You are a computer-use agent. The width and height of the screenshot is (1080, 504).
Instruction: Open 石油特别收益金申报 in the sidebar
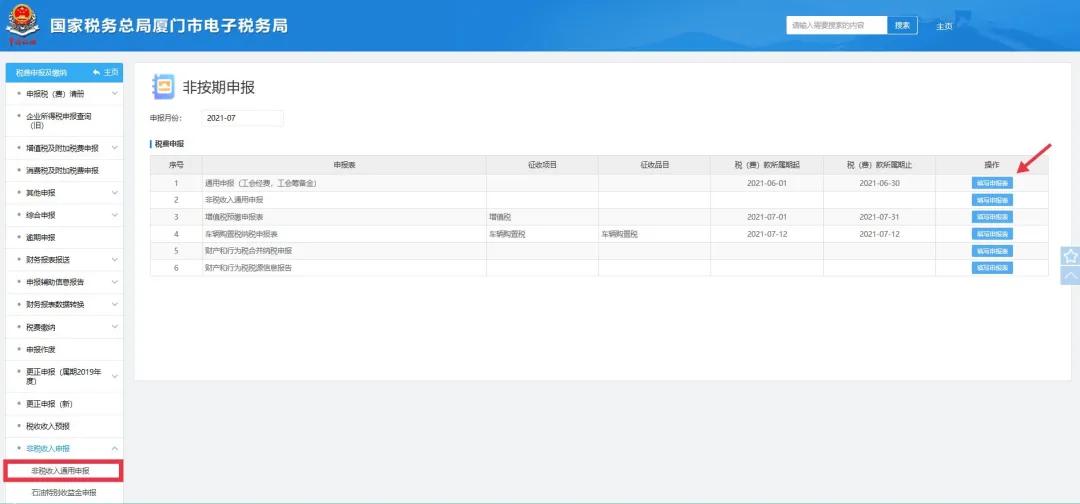pos(64,492)
